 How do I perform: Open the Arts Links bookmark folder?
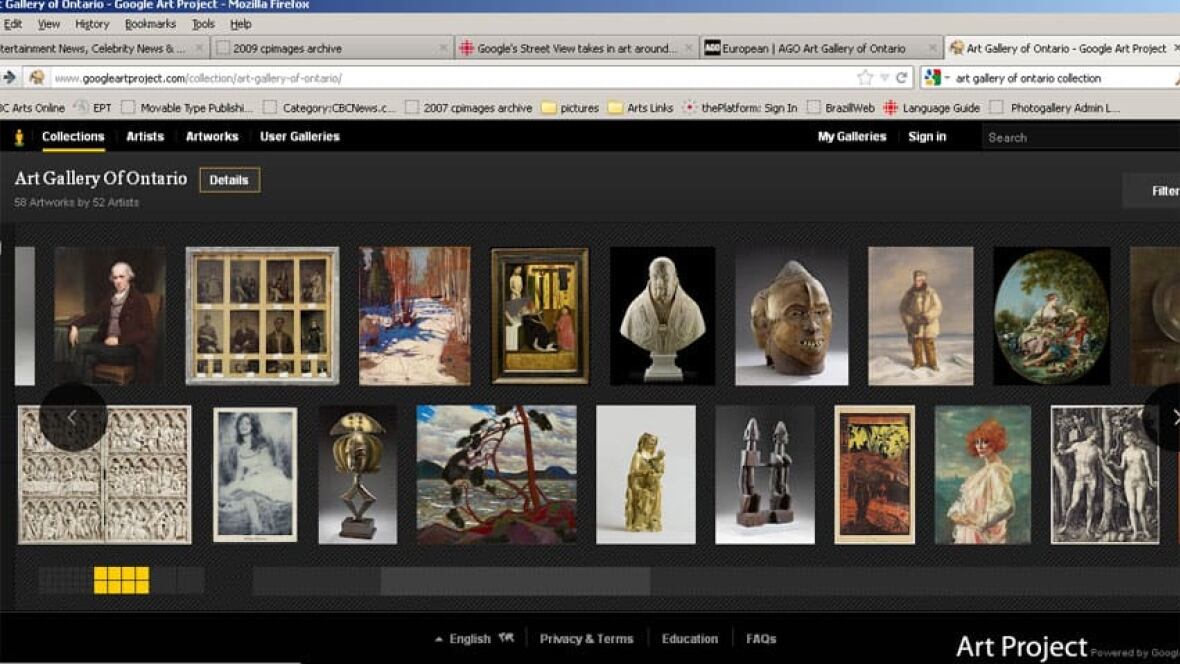(x=640, y=108)
